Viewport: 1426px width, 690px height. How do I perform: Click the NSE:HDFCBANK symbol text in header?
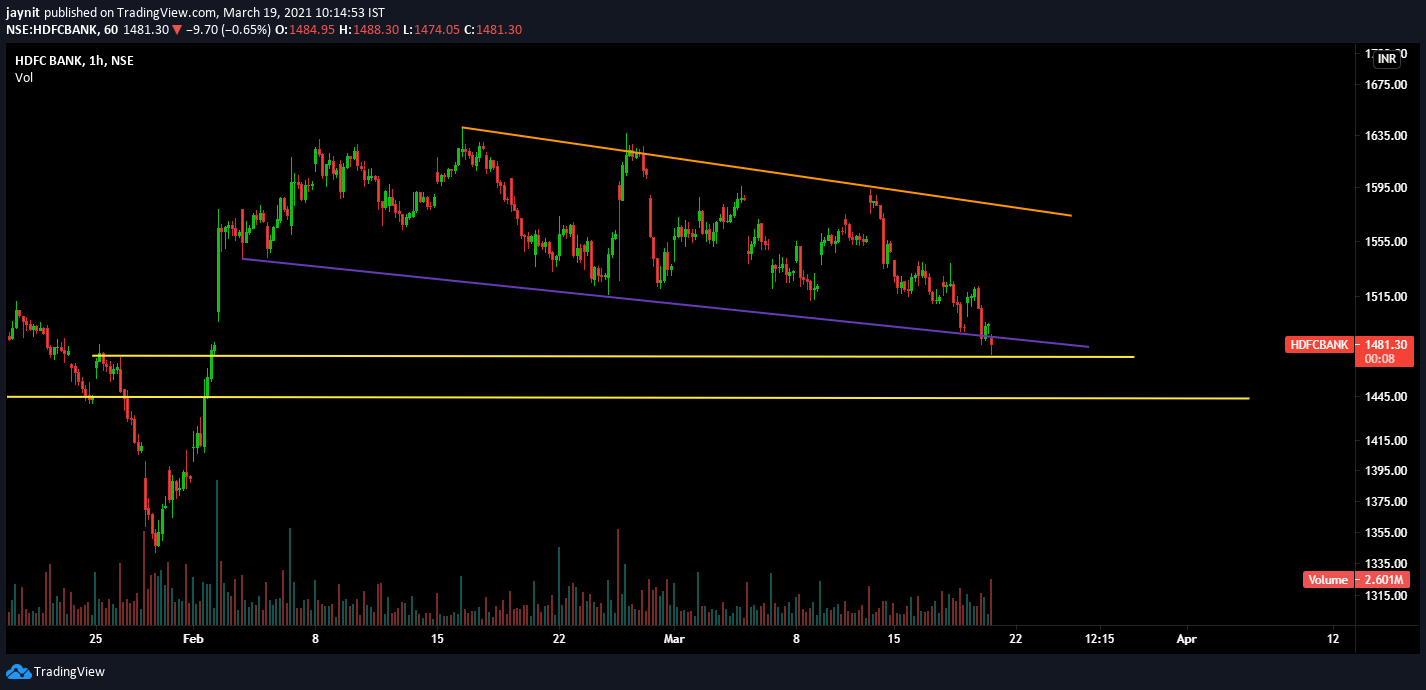(51, 30)
